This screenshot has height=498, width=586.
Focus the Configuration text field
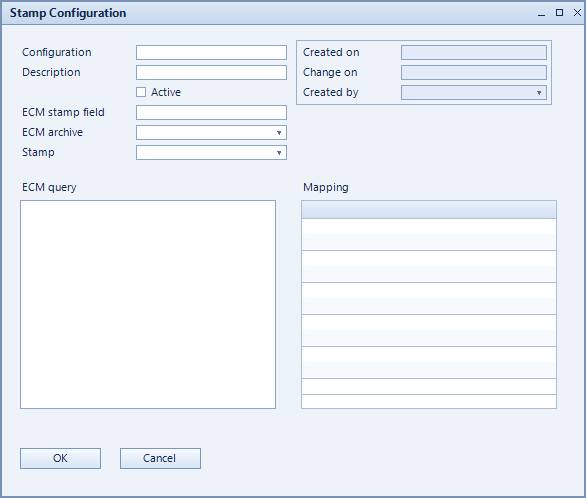tap(212, 53)
